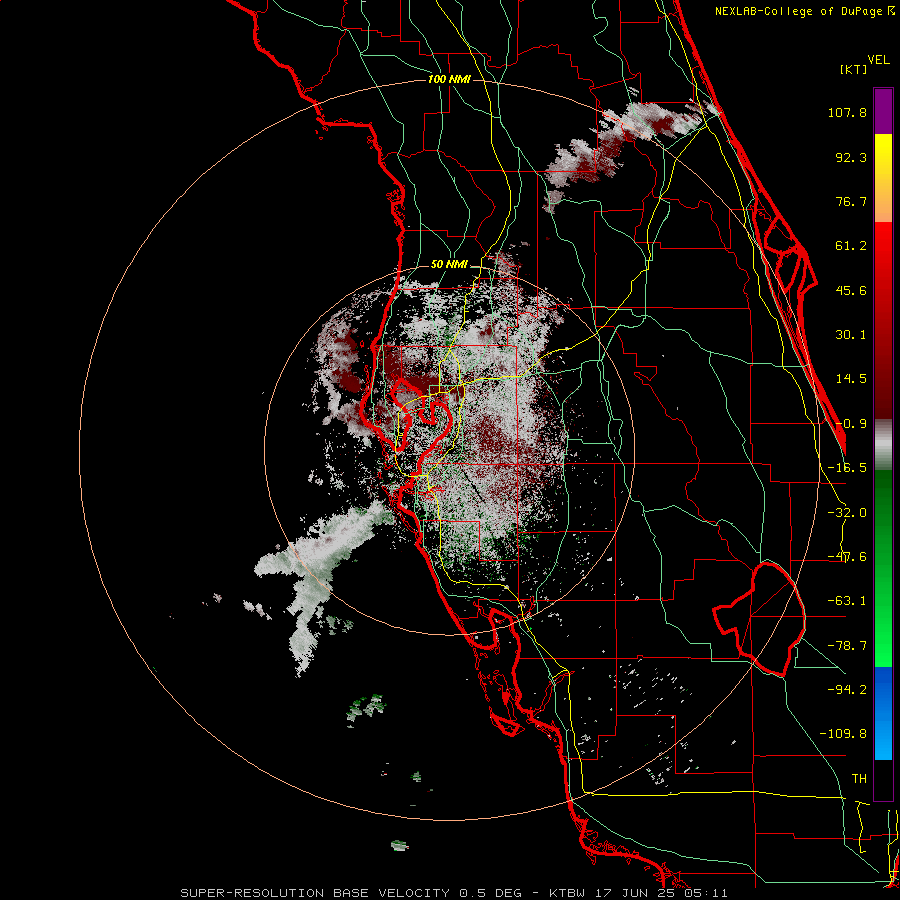900x900 pixels.
Task: Click the -16.5 legend value
Action: pyautogui.click(x=847, y=468)
